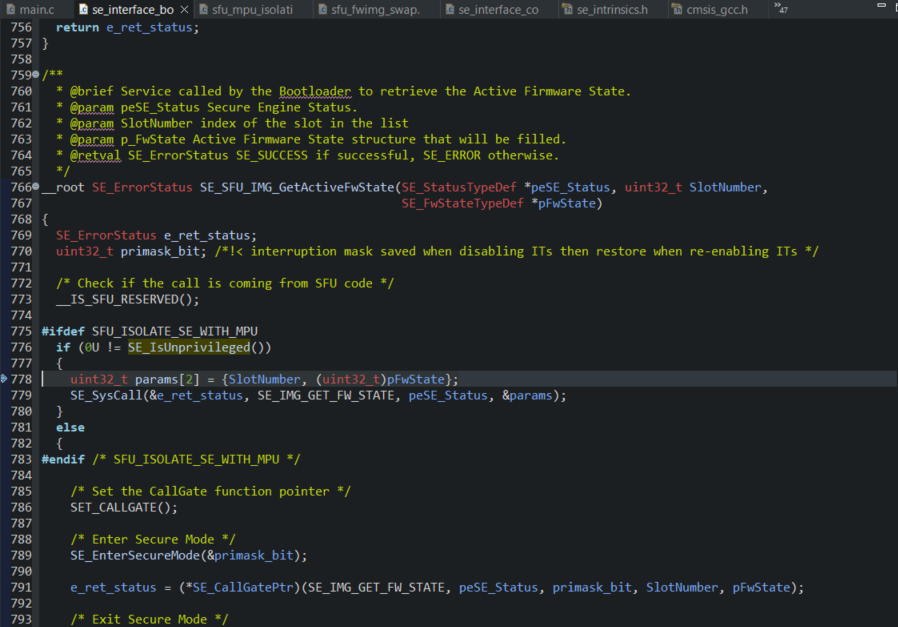This screenshot has height=627, width=898.
Task: Click the cmsis_gcc.h header file icon
Action: [x=677, y=9]
